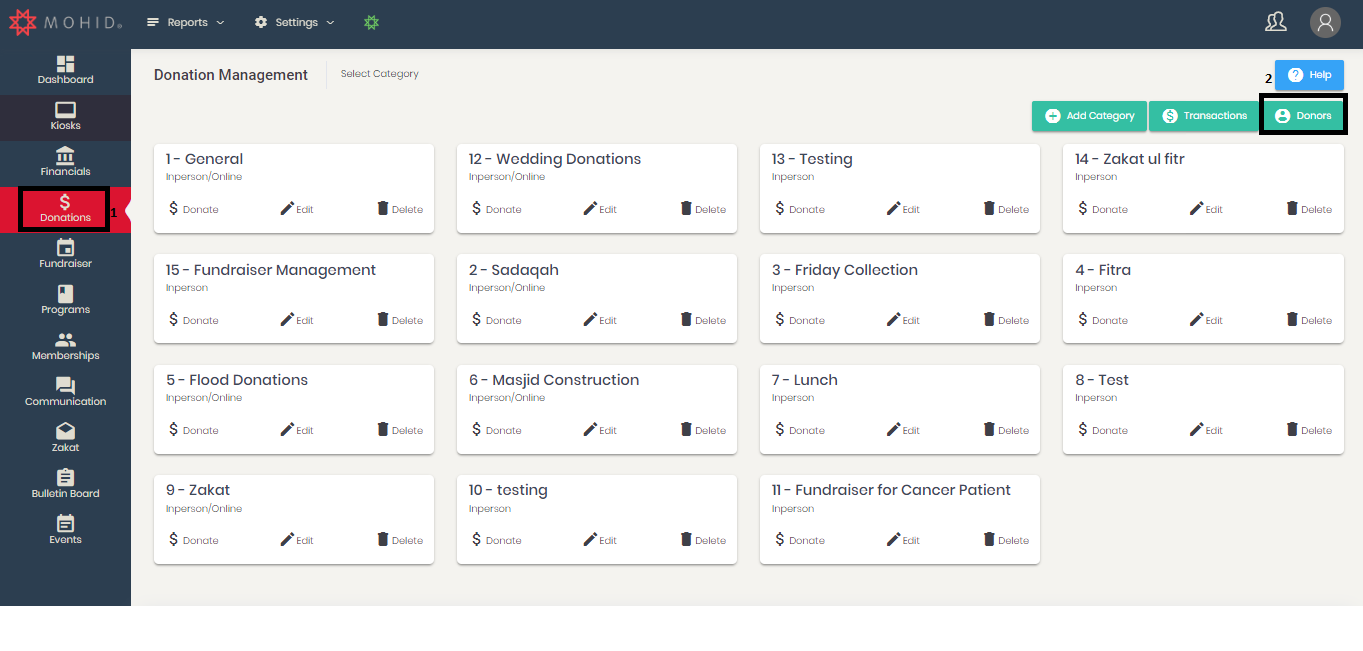Open the Zakat sidebar section
Image resolution: width=1363 pixels, height=651 pixels.
tap(65, 439)
